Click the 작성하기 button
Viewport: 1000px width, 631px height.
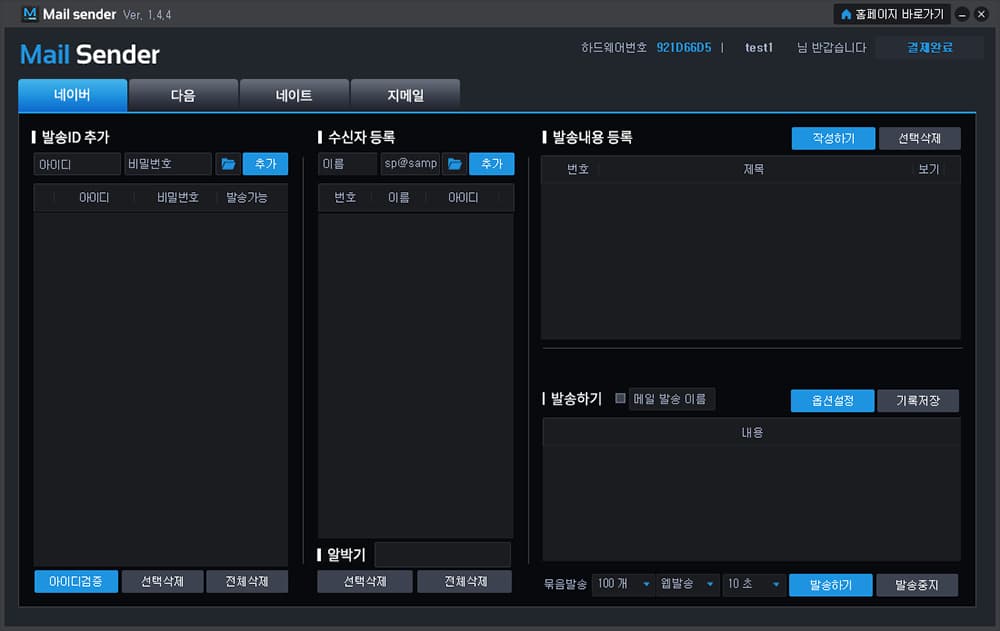[x=833, y=138]
